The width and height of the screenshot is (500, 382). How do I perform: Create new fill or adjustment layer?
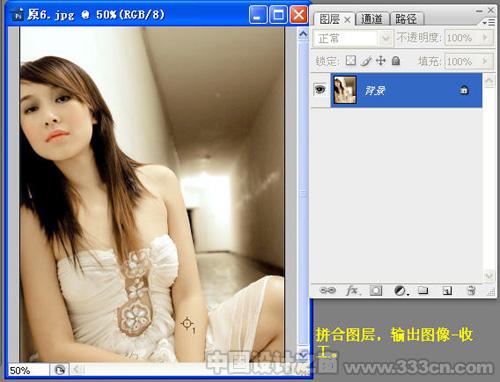coord(400,291)
